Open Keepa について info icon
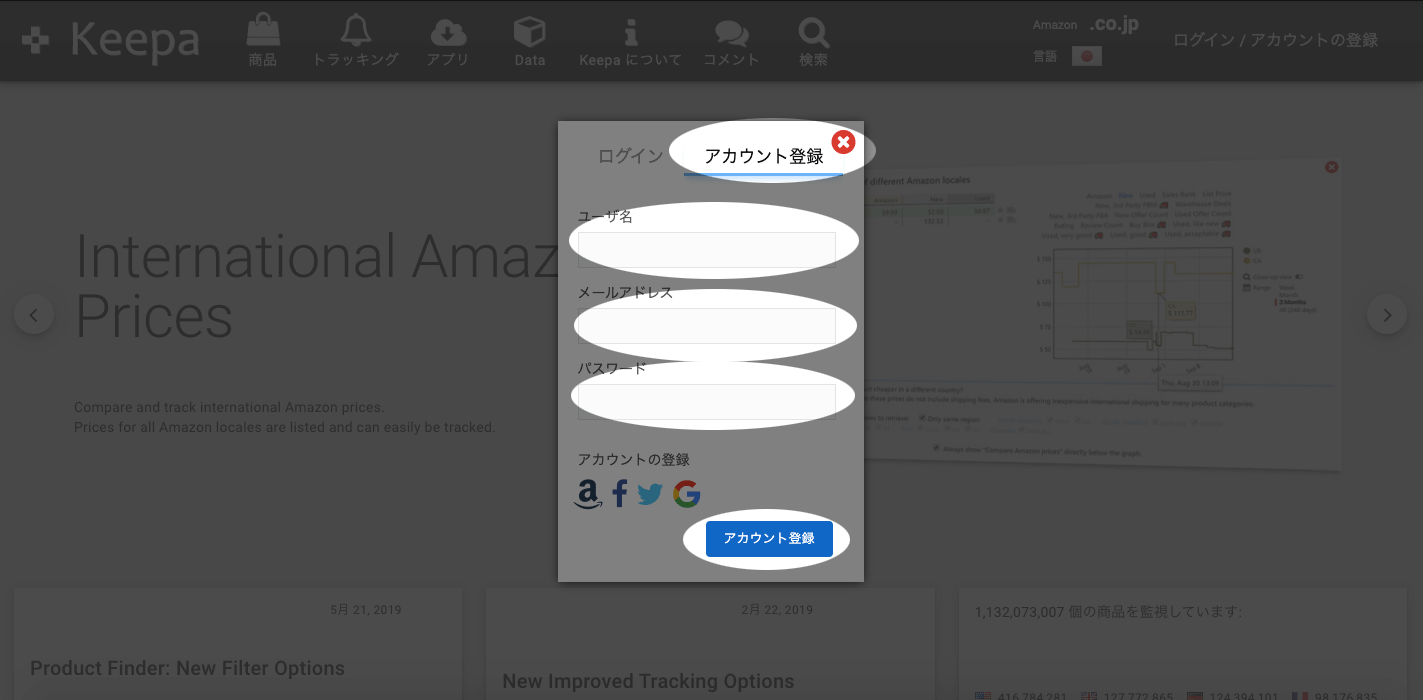This screenshot has width=1423, height=700. 630,31
